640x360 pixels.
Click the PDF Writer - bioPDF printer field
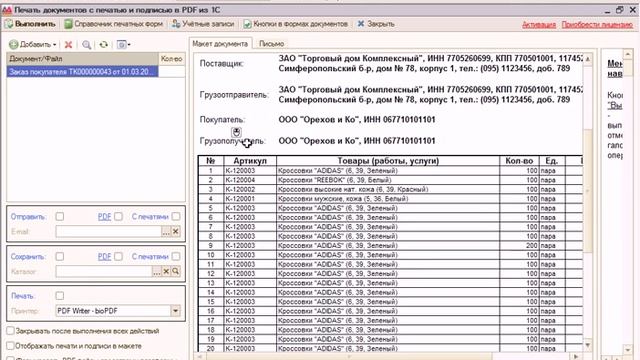[113, 311]
